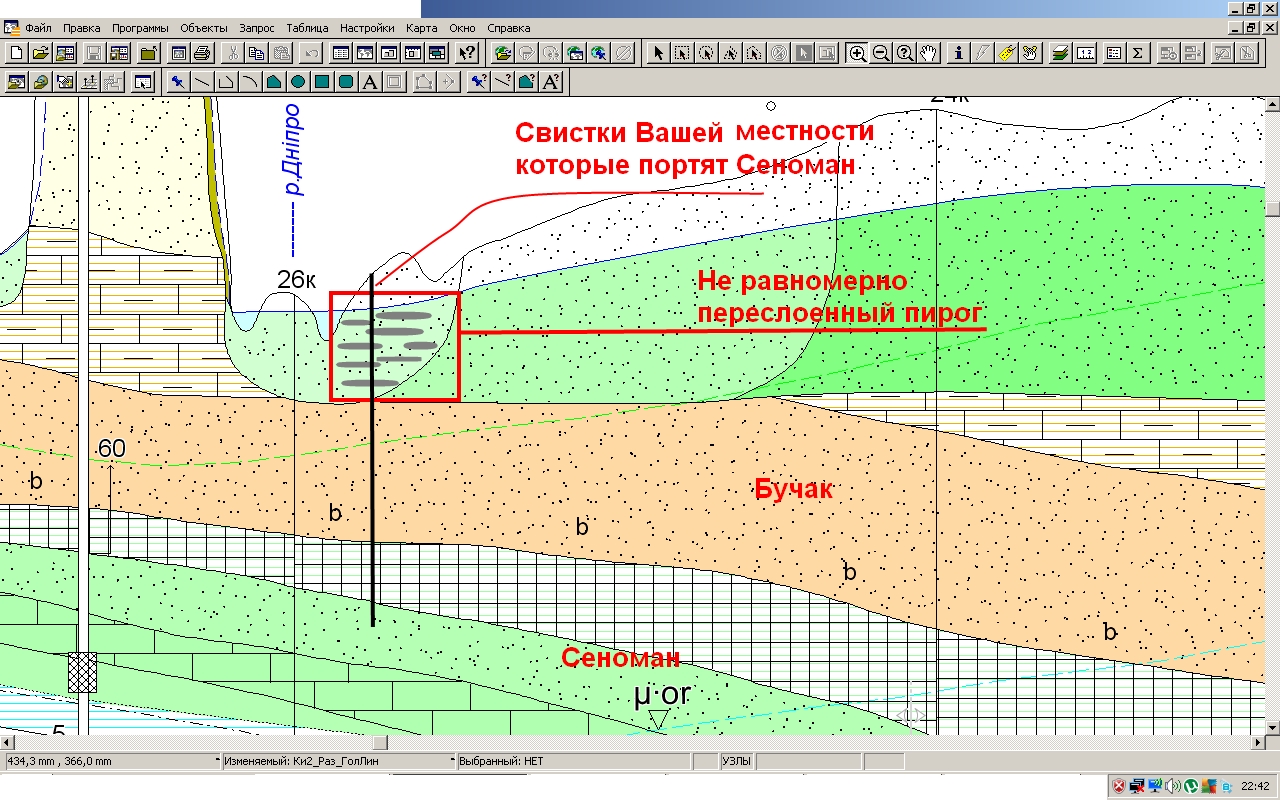Viewport: 1280px width, 800px height.
Task: Click the context Help pointer icon
Action: point(467,53)
